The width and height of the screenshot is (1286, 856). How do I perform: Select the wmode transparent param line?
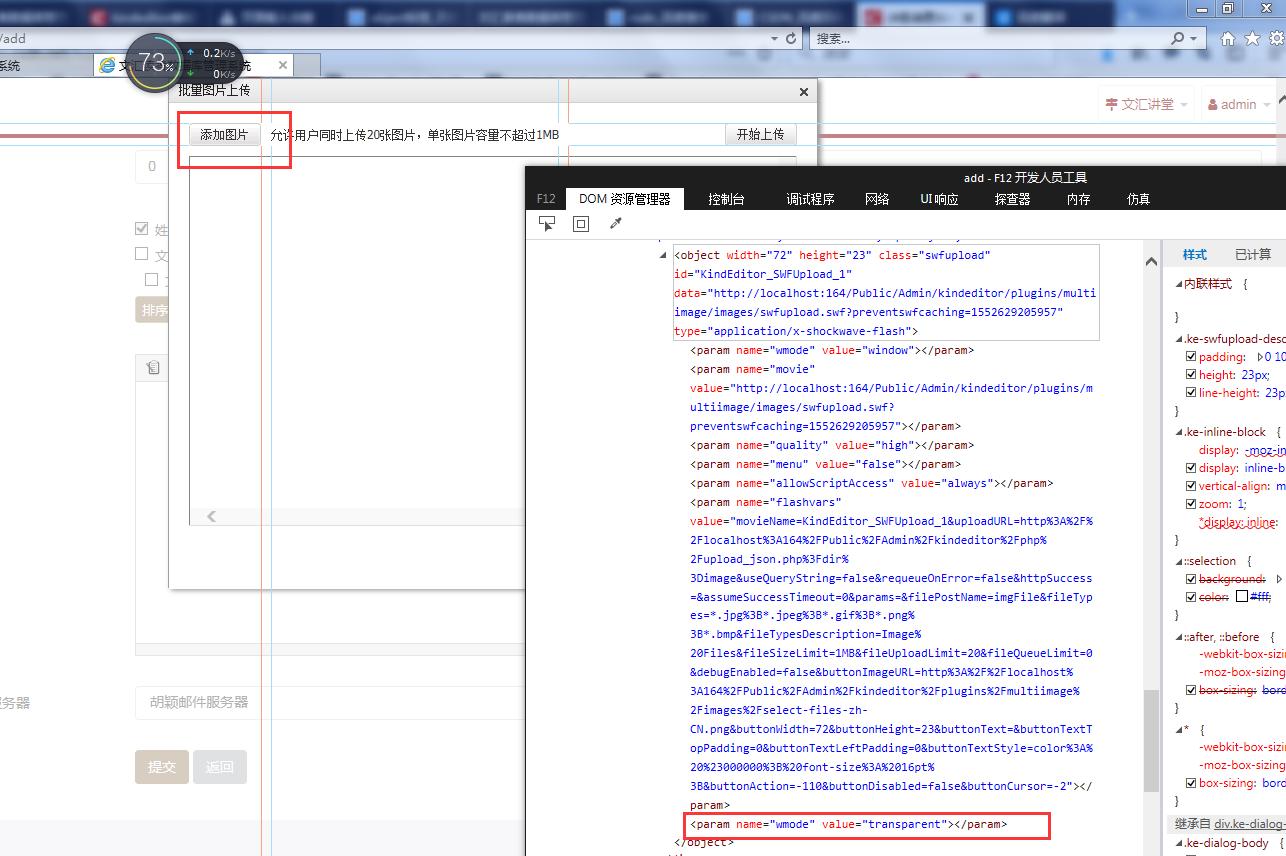pyautogui.click(x=849, y=825)
